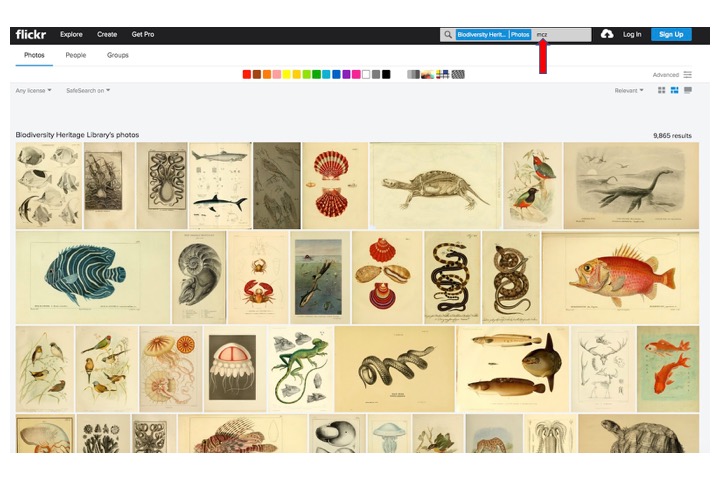This screenshot has width=720, height=480.
Task: Click Photos search scope tag
Action: 520,34
